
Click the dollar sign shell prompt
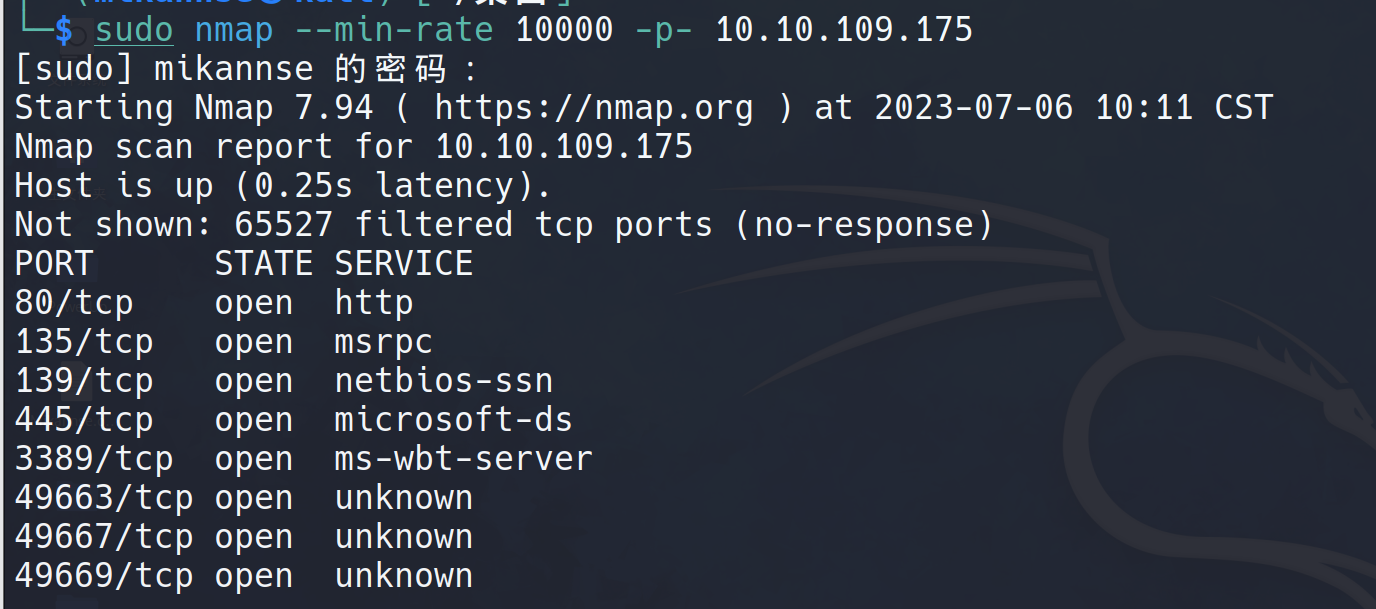click(64, 29)
